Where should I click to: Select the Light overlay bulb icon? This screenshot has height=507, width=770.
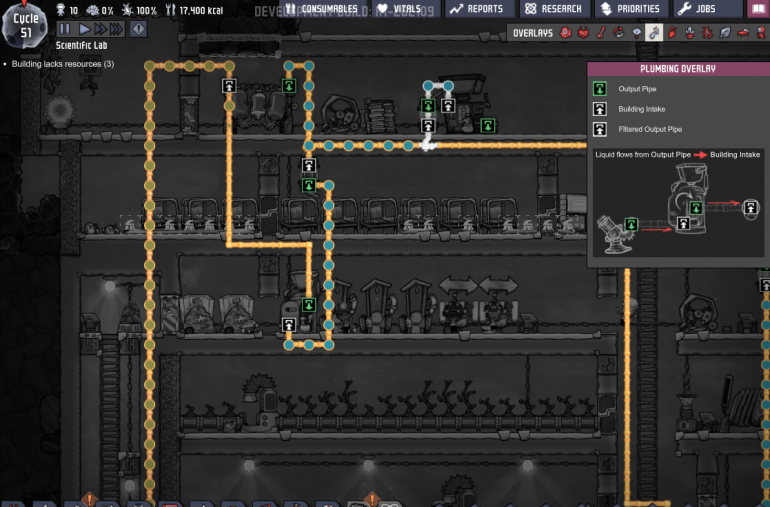(x=636, y=33)
